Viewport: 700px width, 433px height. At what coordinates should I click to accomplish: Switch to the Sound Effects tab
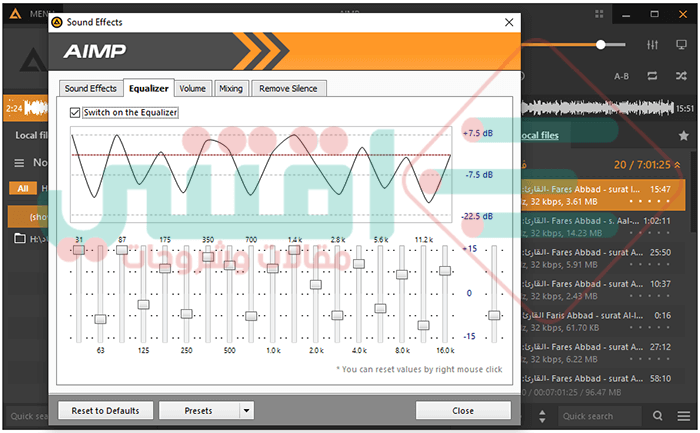[91, 88]
